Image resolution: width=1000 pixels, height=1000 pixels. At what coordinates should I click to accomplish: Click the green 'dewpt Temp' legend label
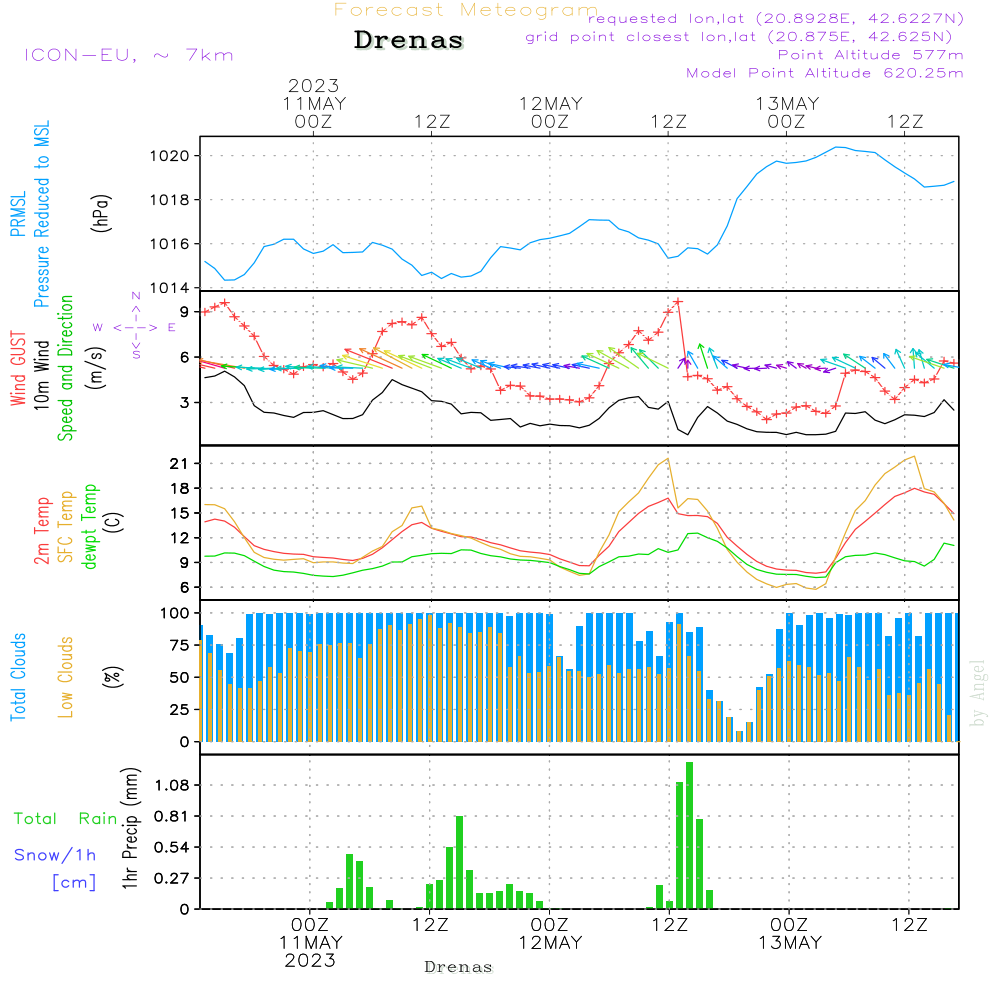pos(90,526)
